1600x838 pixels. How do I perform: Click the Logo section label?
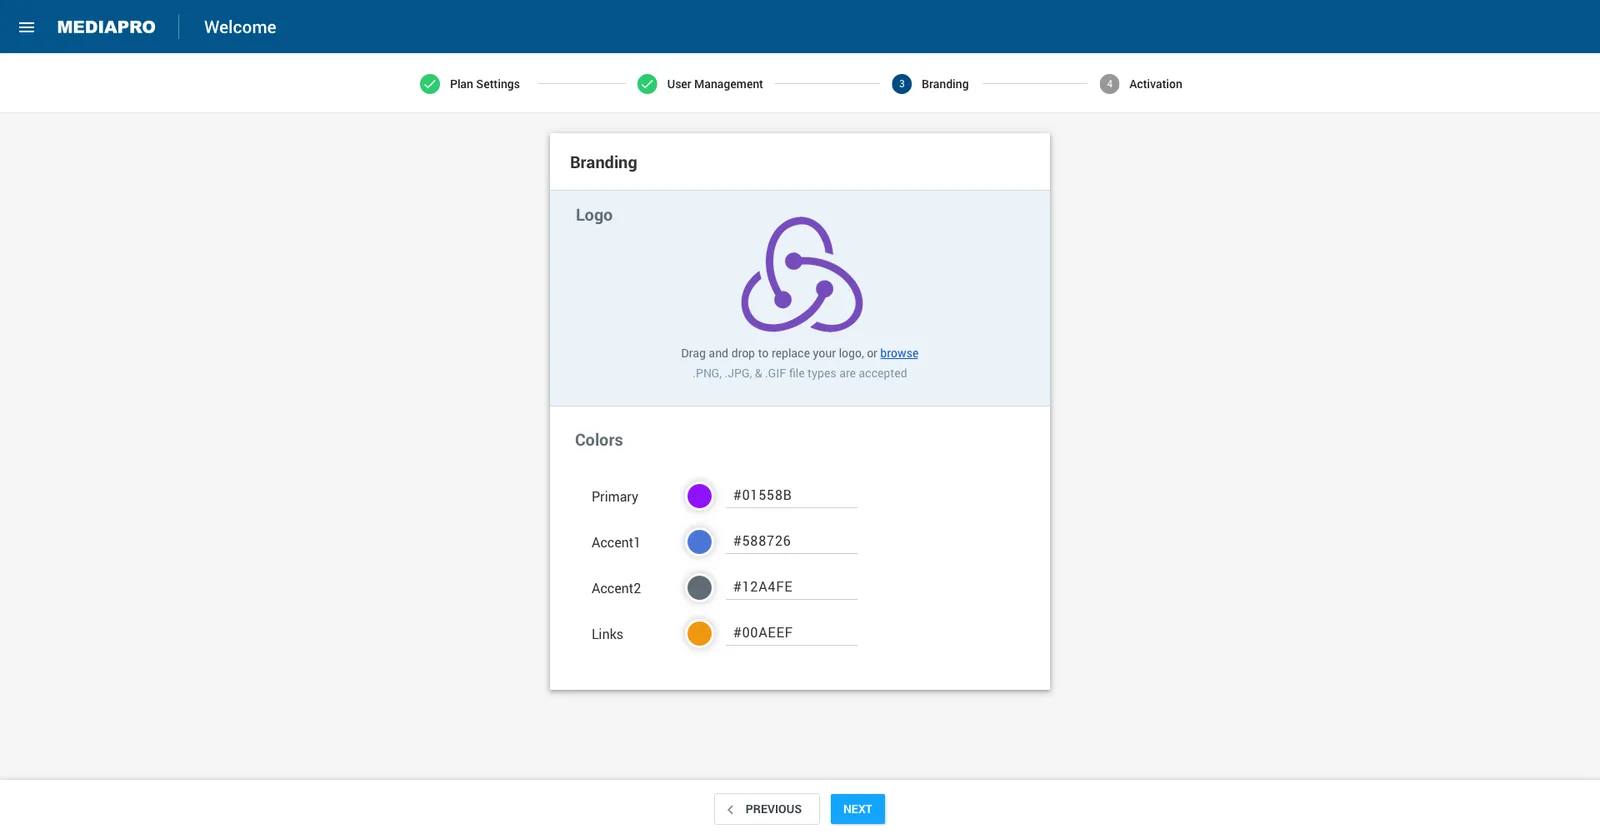point(594,215)
